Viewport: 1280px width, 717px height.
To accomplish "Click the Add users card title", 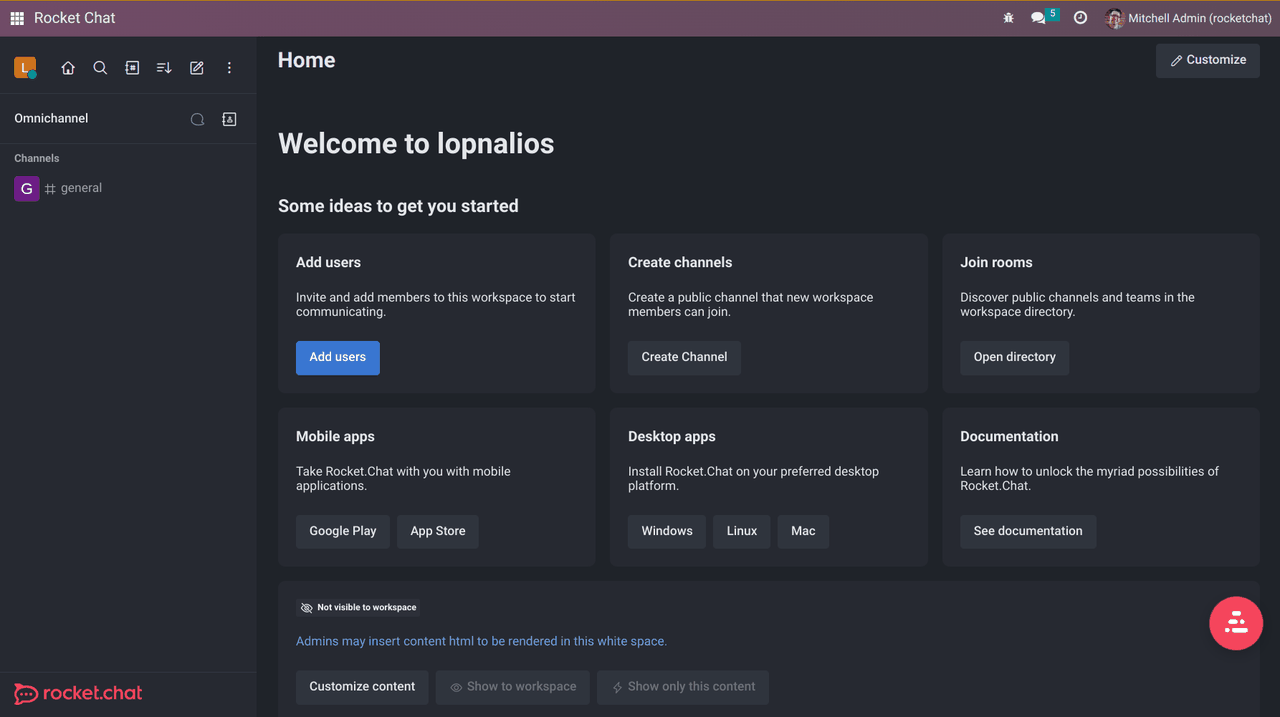I will [328, 262].
